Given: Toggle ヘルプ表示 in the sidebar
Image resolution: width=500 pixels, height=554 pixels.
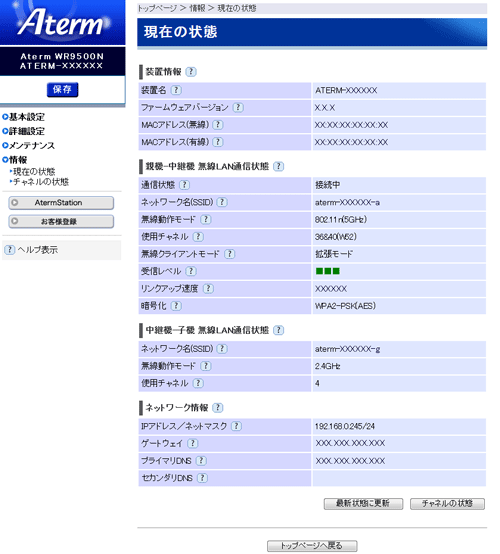Looking at the screenshot, I should click(31, 250).
